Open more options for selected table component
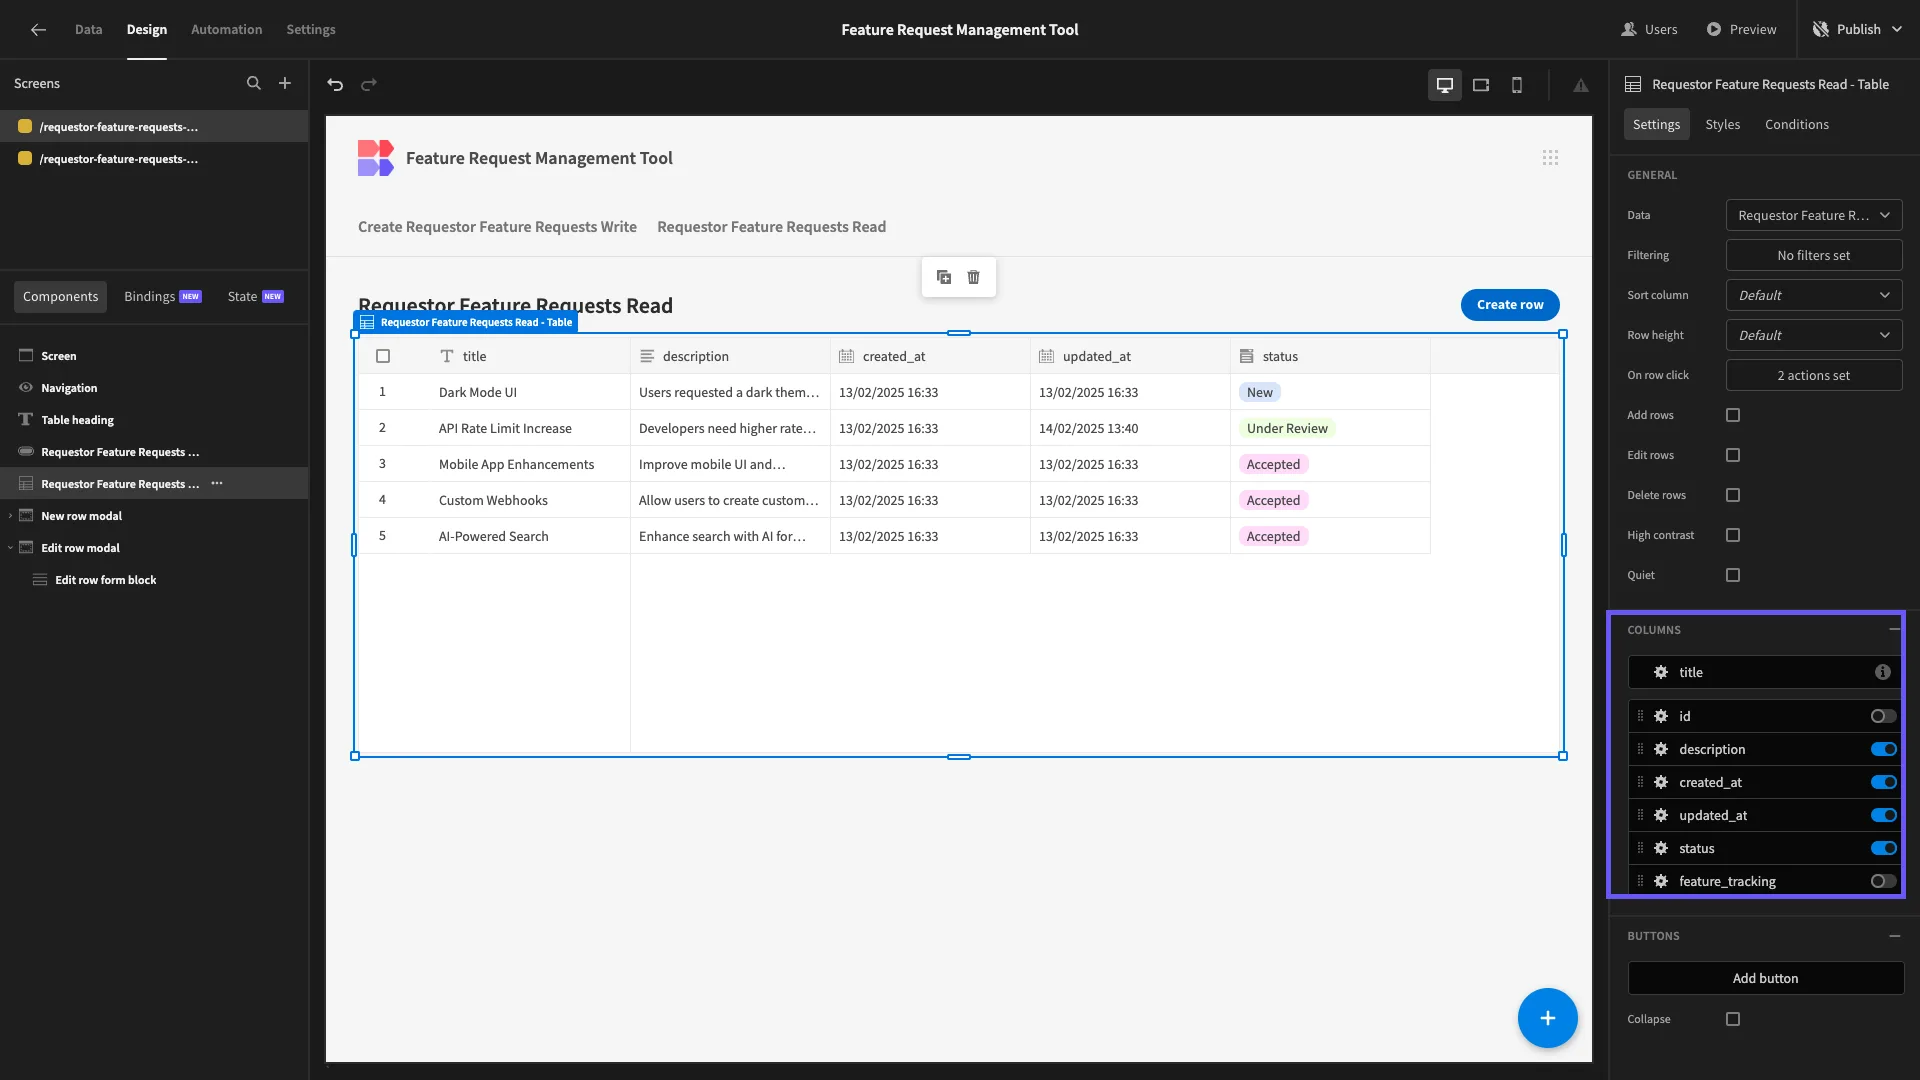 click(x=217, y=483)
